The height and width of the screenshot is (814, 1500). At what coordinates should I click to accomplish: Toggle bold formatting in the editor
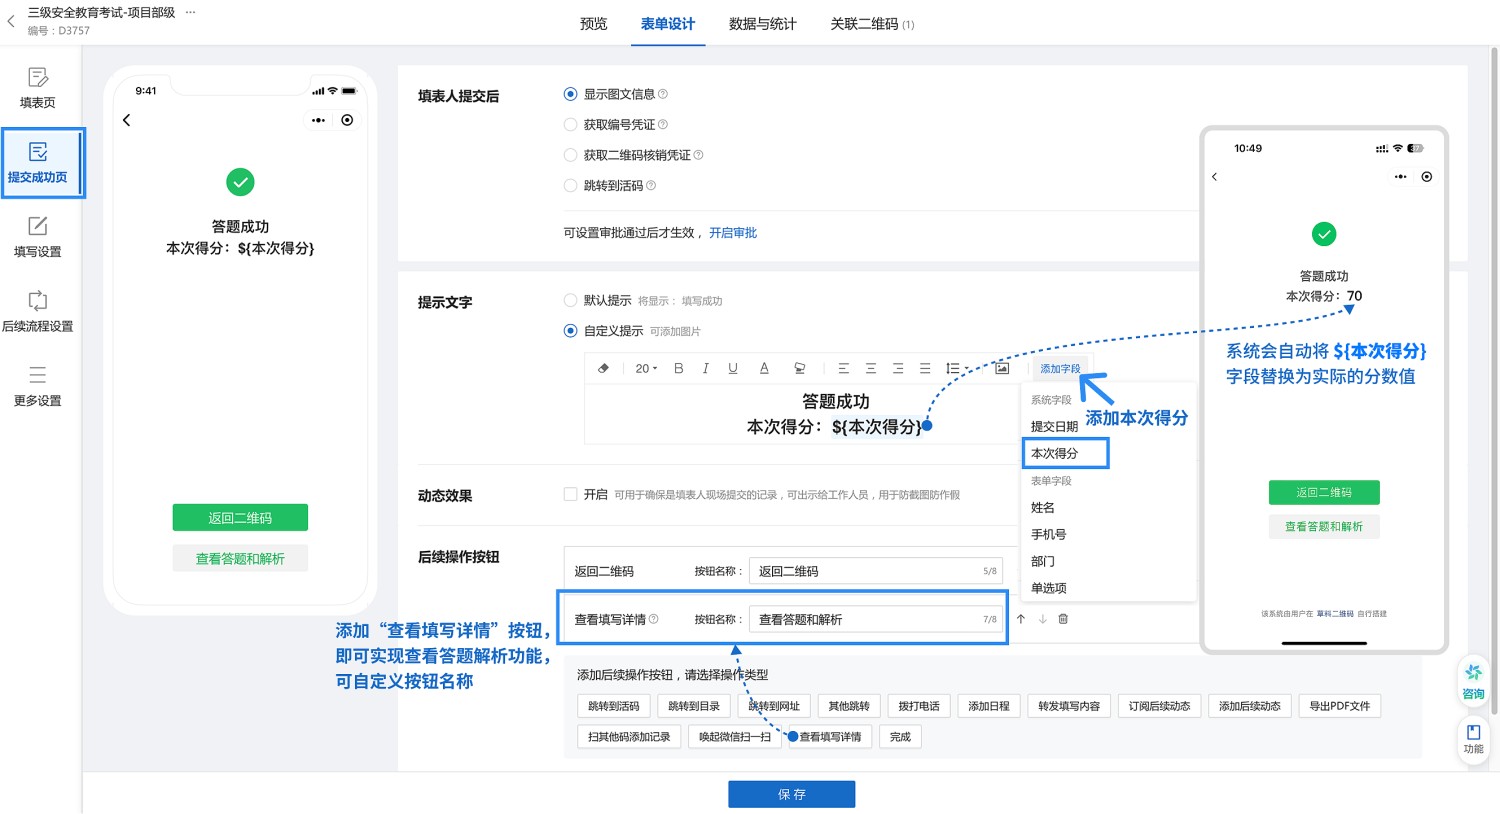(x=678, y=368)
